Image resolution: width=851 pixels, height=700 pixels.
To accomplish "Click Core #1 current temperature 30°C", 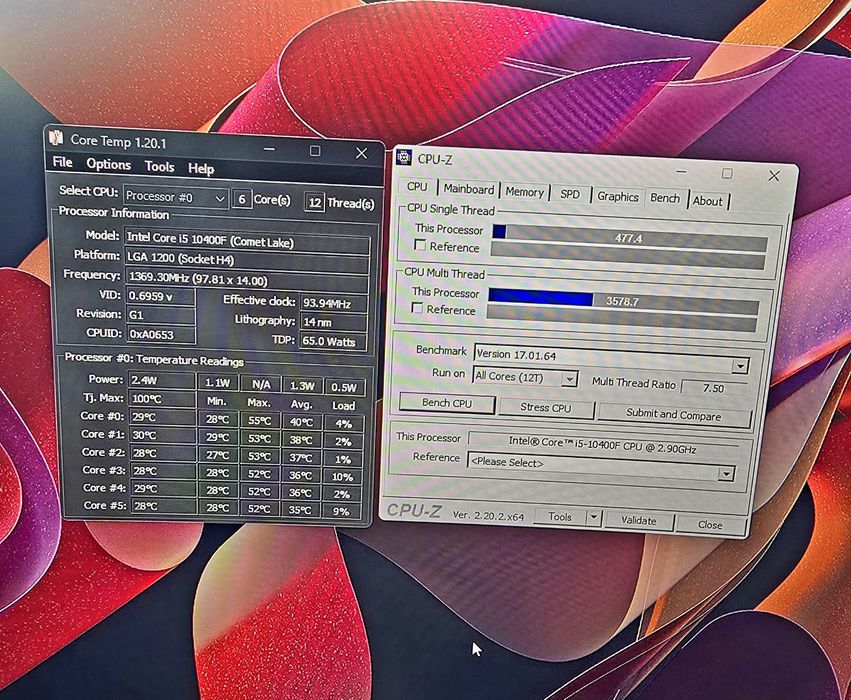I will coord(162,435).
